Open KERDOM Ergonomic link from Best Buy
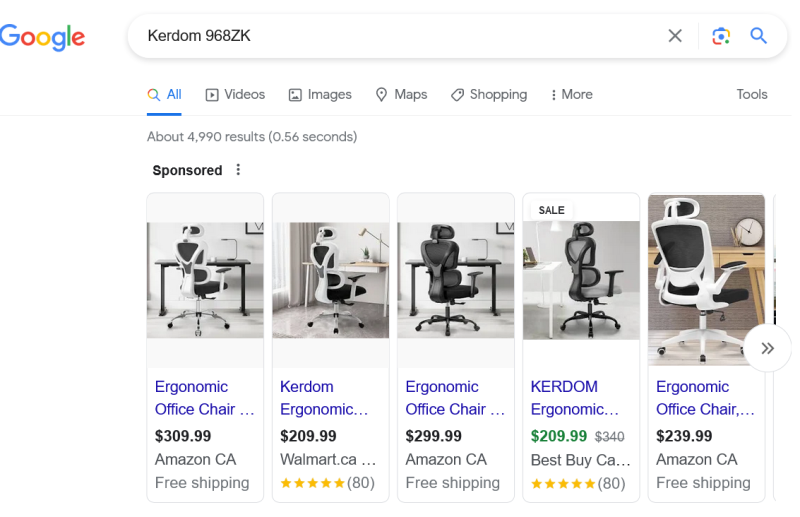This screenshot has height=517, width=800. pyautogui.click(x=574, y=398)
